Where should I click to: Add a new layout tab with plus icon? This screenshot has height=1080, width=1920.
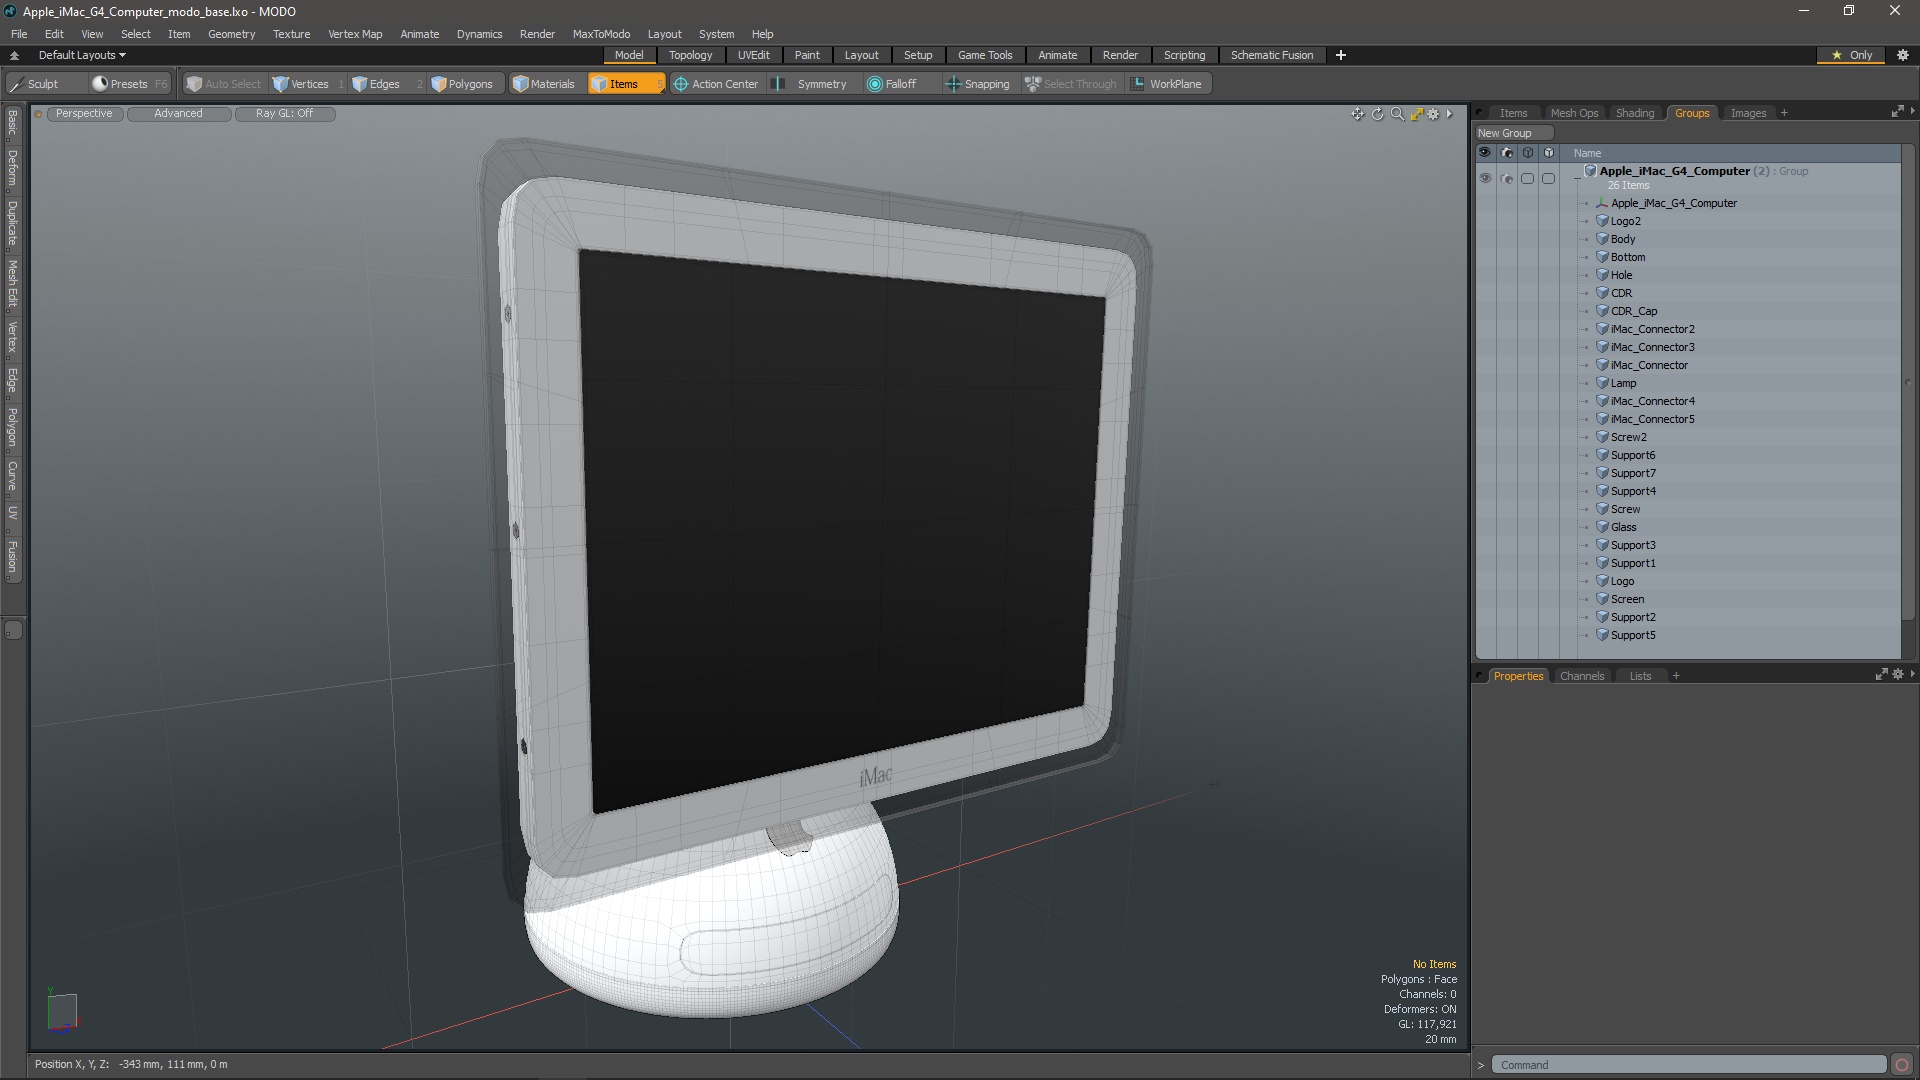point(1340,55)
